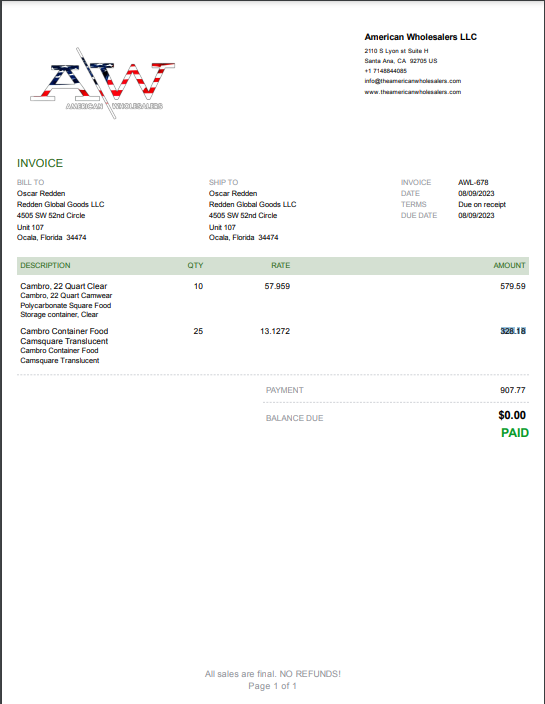Click the All sales are final footer note
The height and width of the screenshot is (704, 545).
click(272, 674)
